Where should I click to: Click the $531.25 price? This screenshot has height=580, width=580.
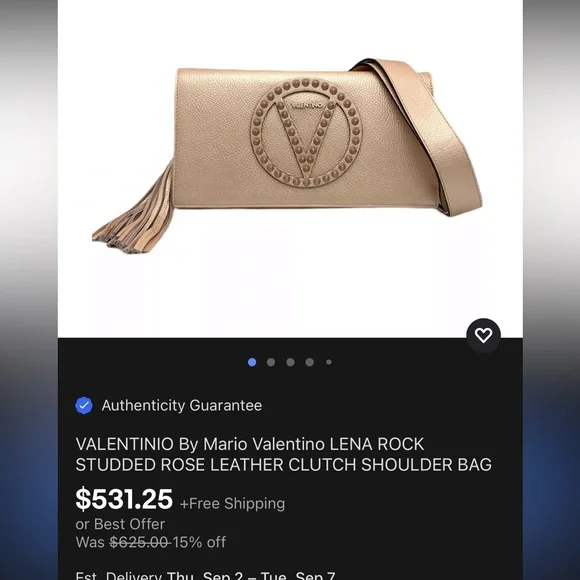(124, 499)
